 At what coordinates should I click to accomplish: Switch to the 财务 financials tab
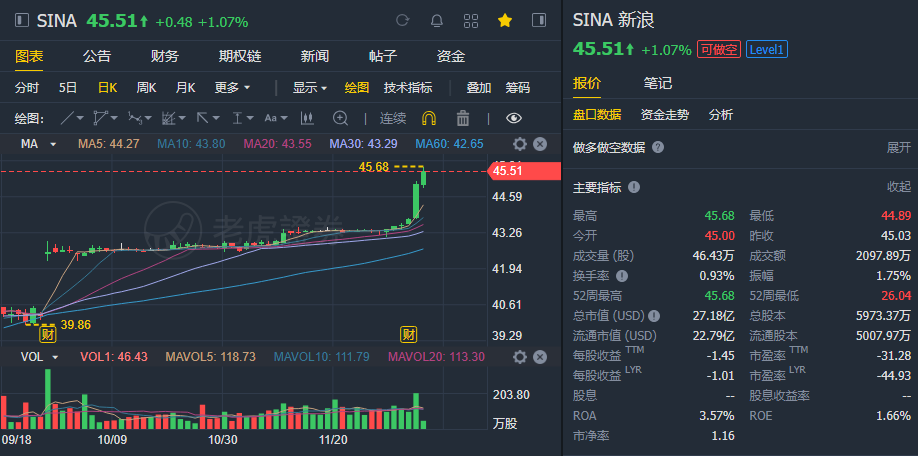coord(165,56)
